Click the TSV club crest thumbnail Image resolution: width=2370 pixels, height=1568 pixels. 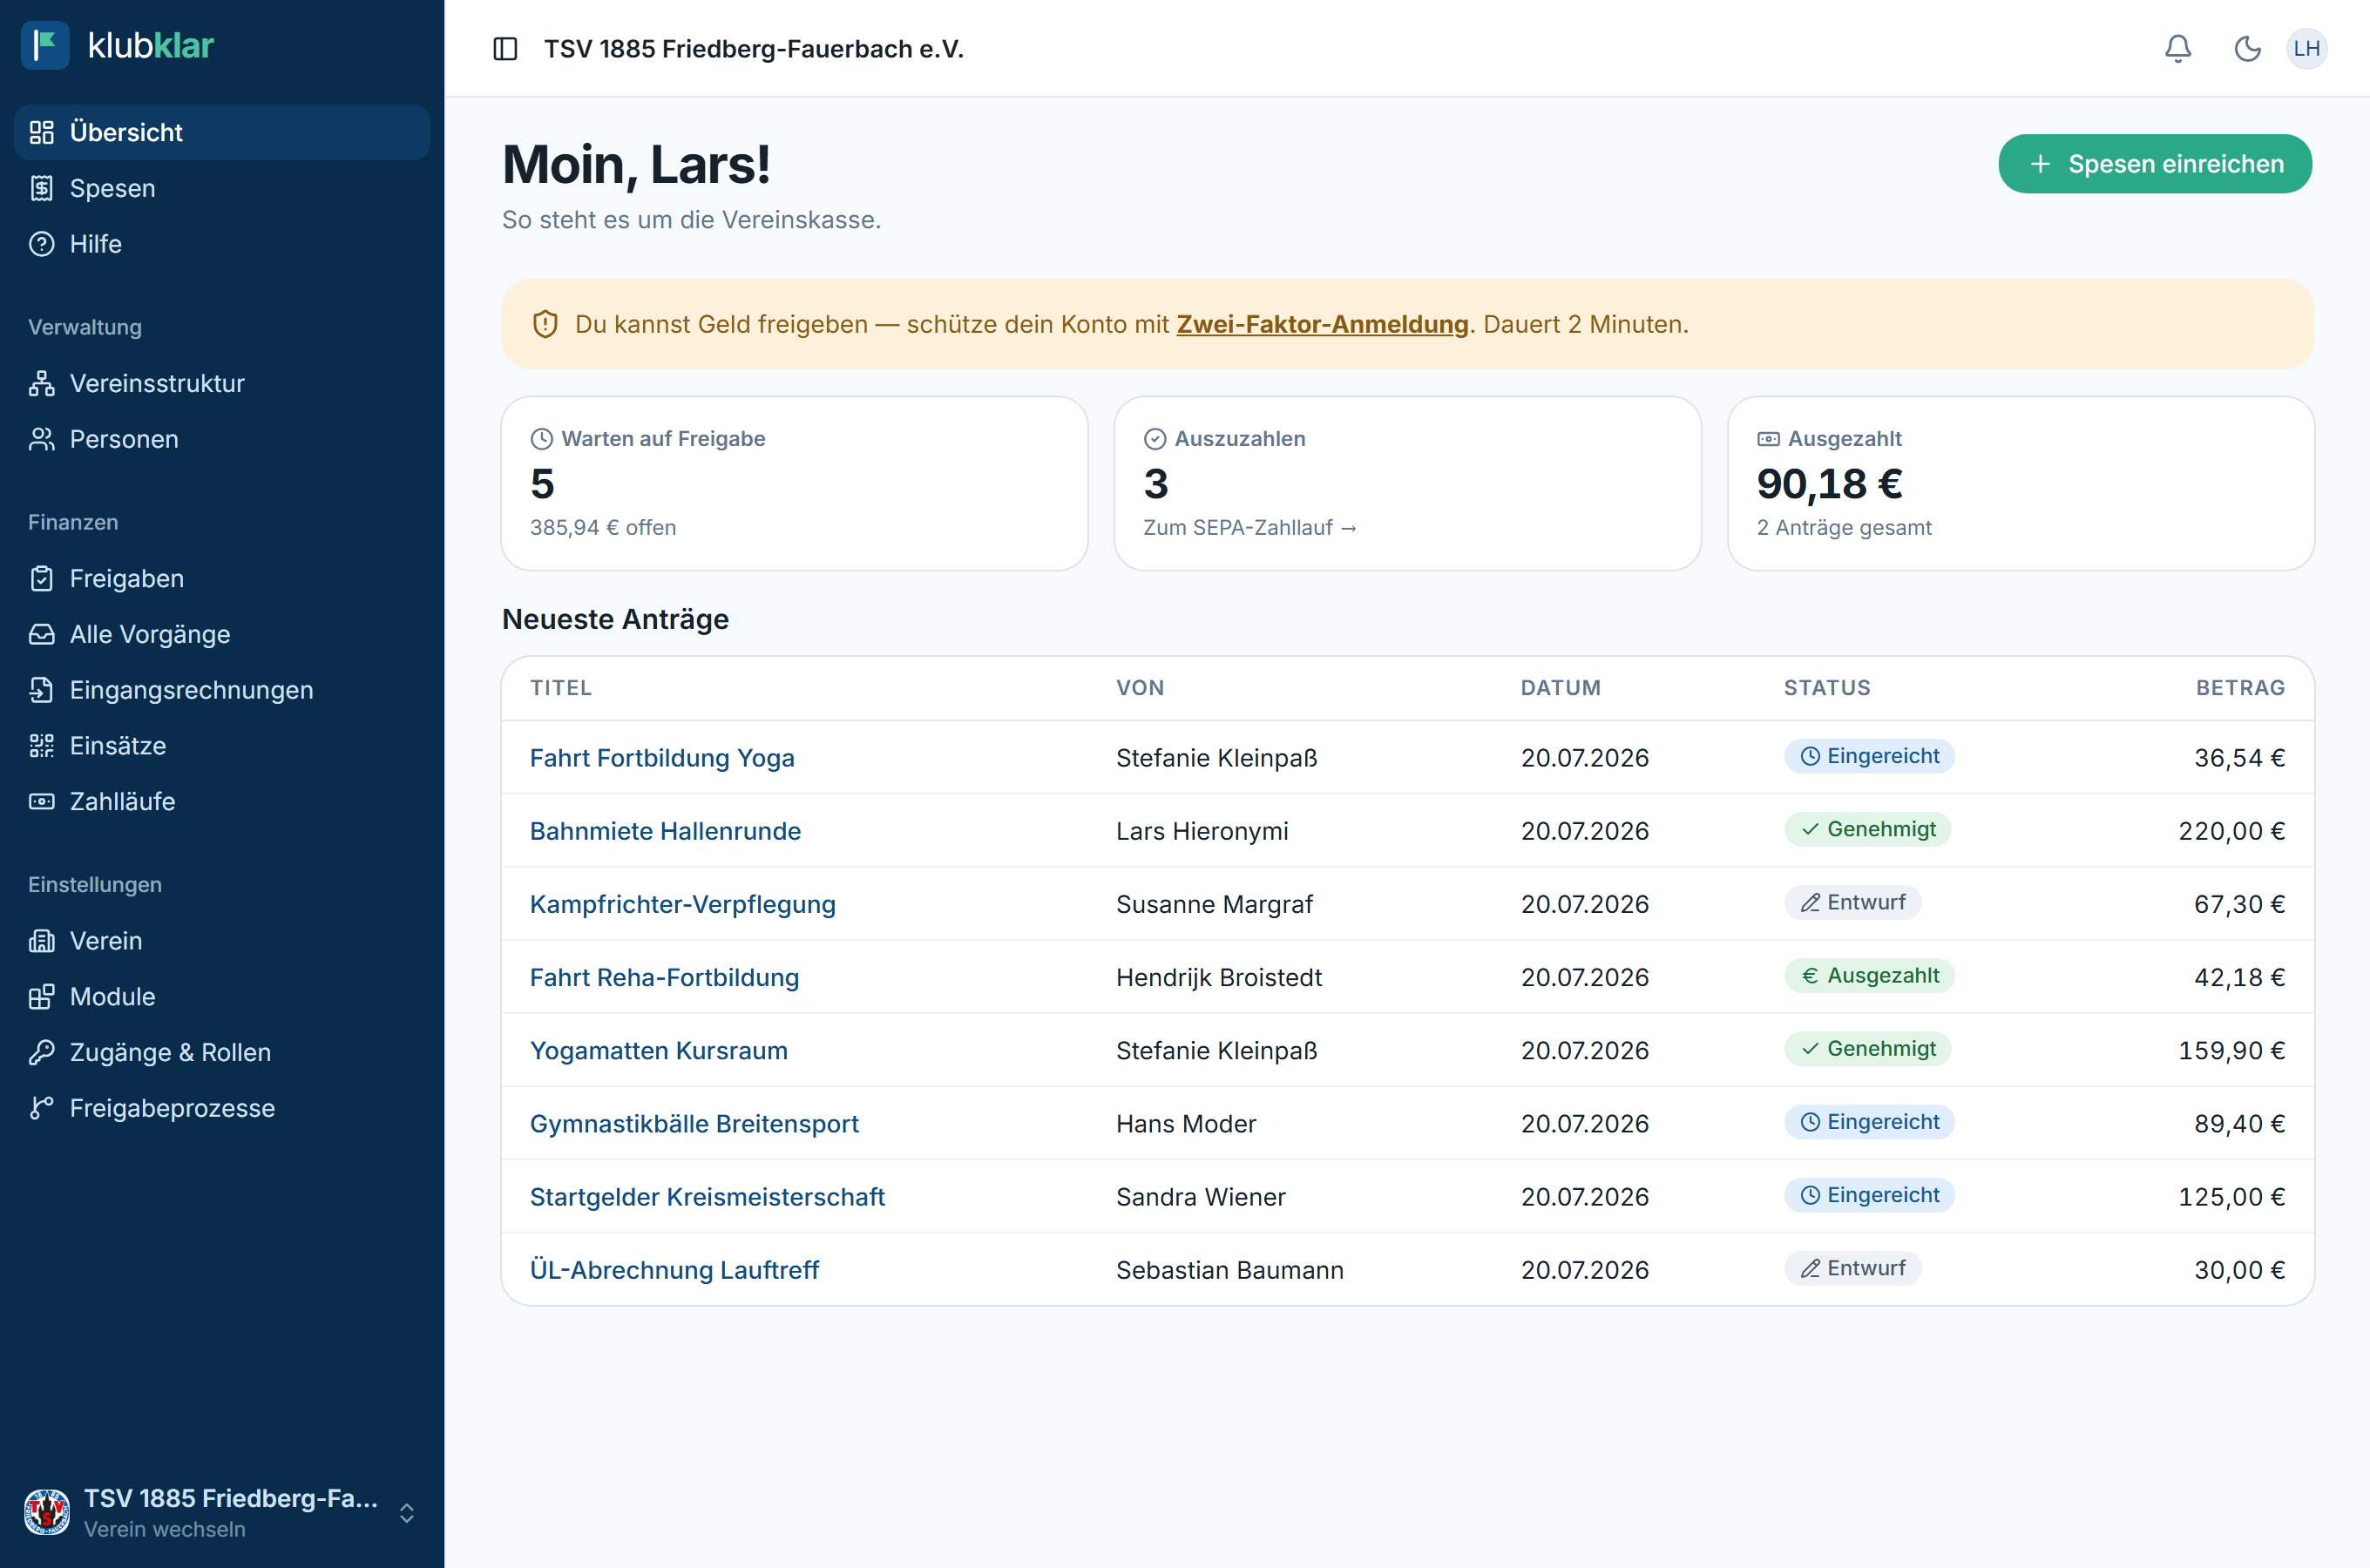(47, 1512)
